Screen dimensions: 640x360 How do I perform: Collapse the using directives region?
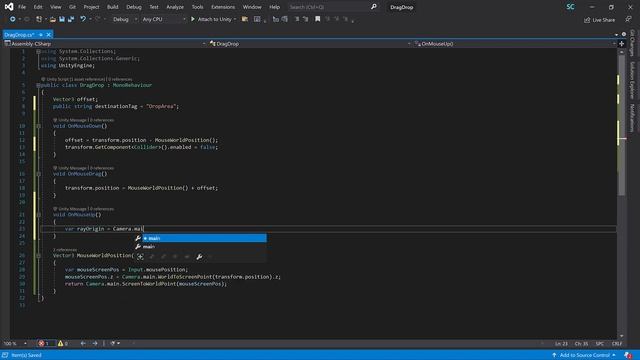point(38,51)
